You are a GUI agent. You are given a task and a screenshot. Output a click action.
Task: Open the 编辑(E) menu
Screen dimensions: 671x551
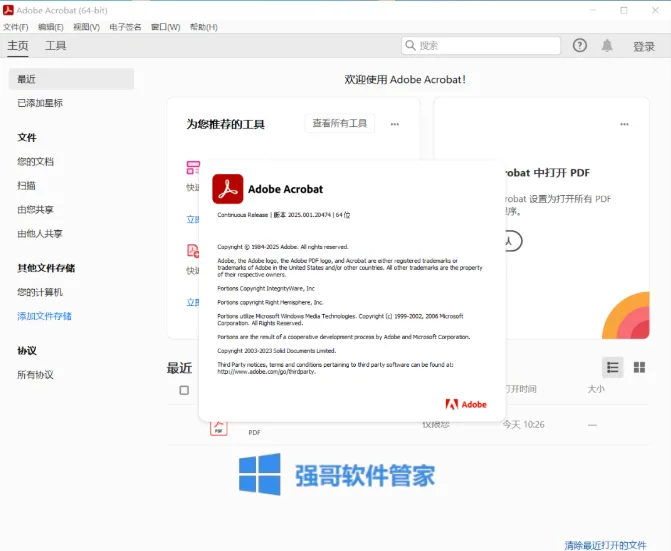50,27
